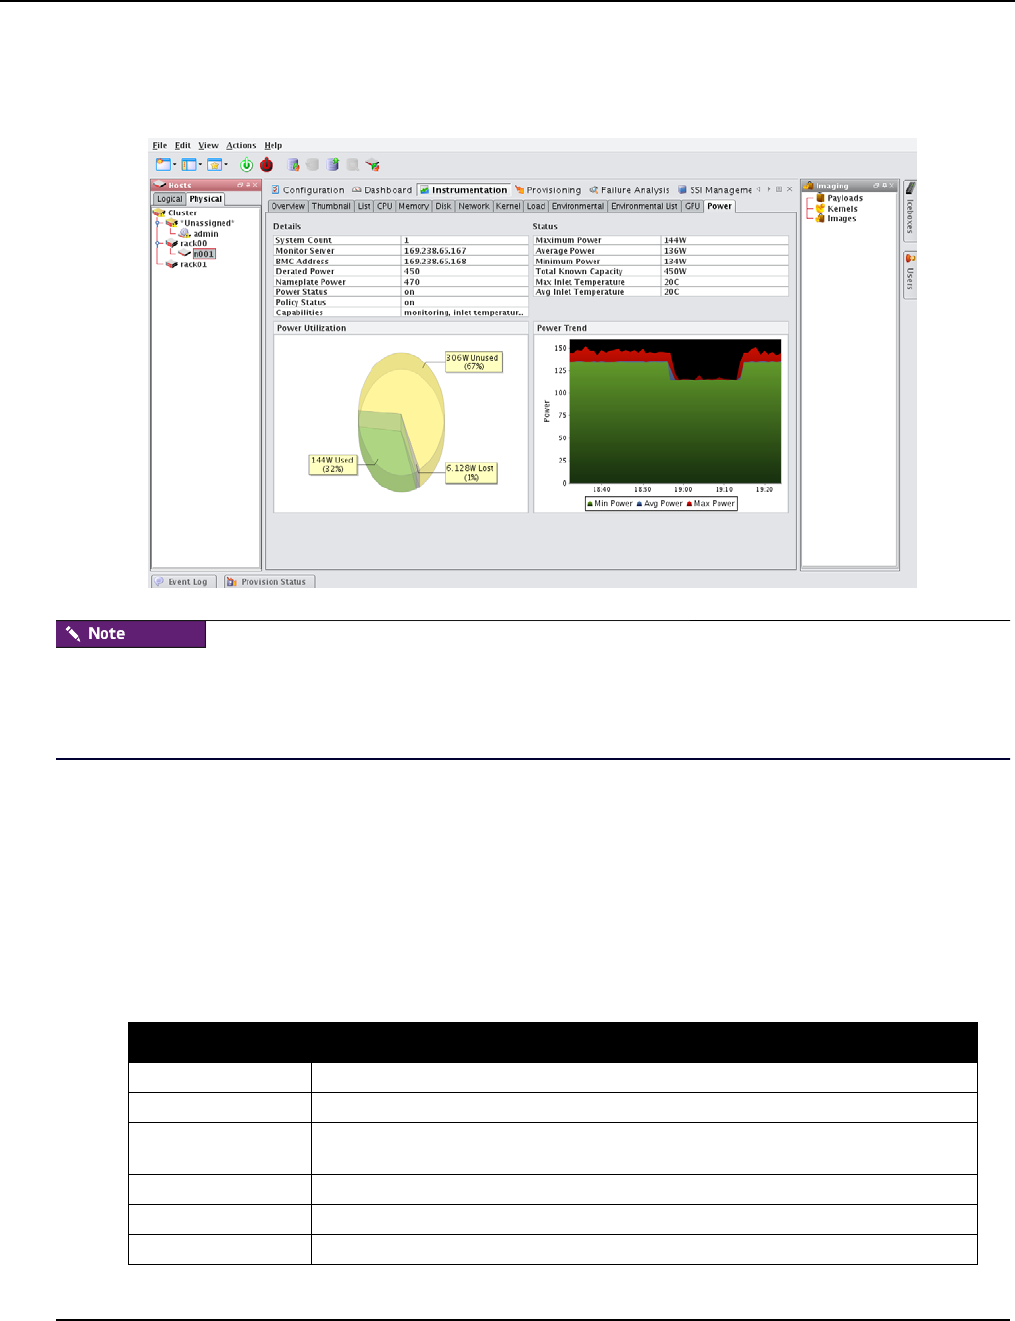Collapse the rack00 tree node handle
This screenshot has height=1321, width=1015.
[x=157, y=243]
